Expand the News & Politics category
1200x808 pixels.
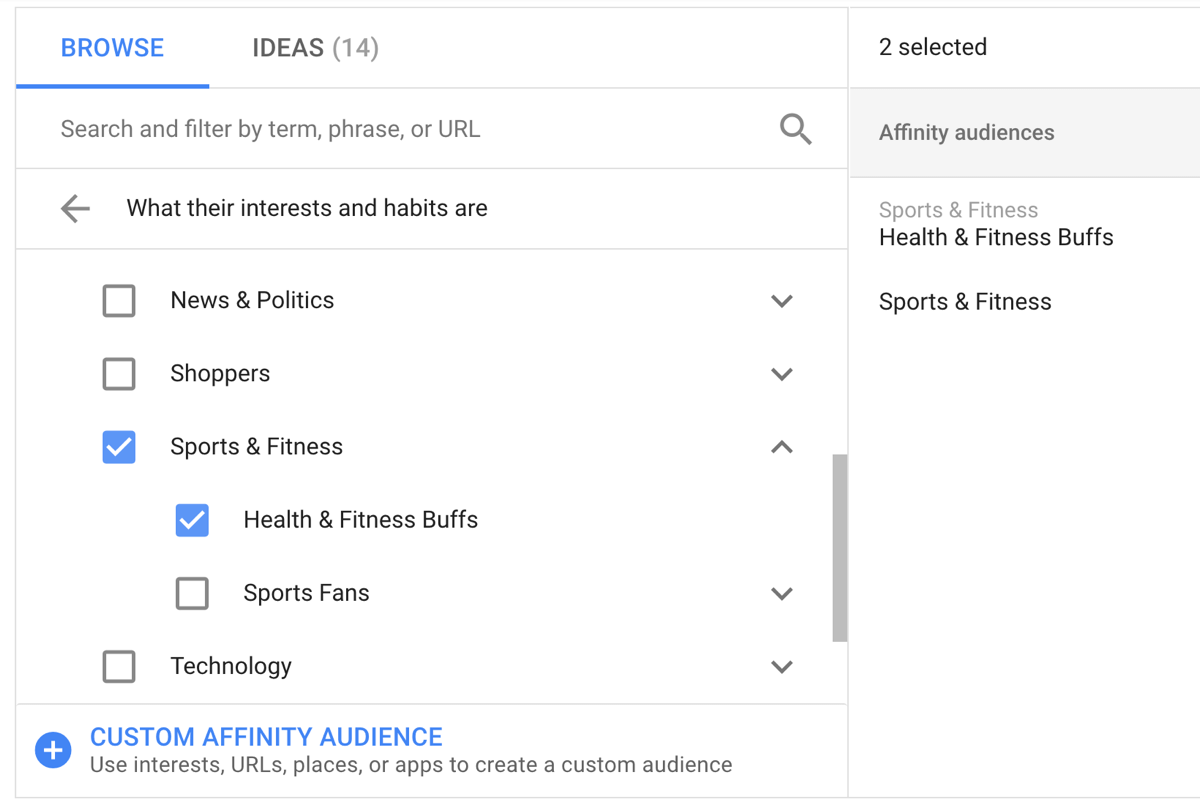click(782, 301)
